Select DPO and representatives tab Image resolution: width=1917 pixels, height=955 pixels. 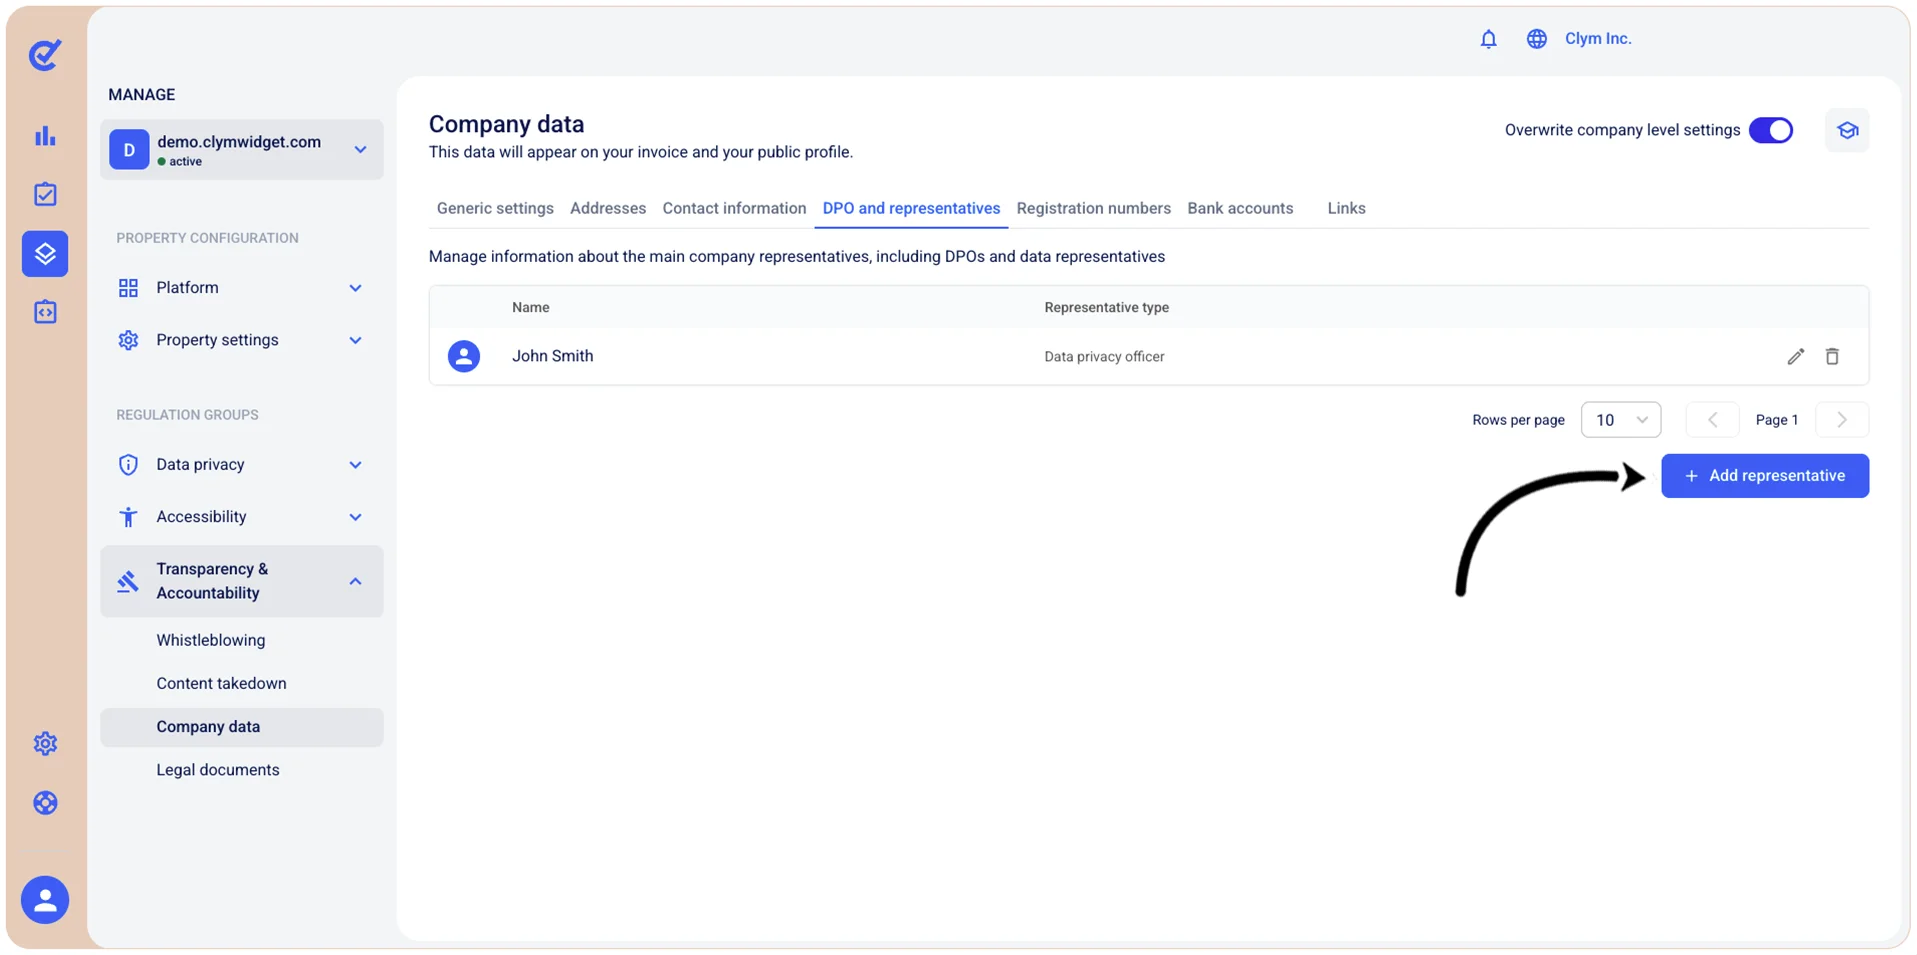(x=911, y=208)
